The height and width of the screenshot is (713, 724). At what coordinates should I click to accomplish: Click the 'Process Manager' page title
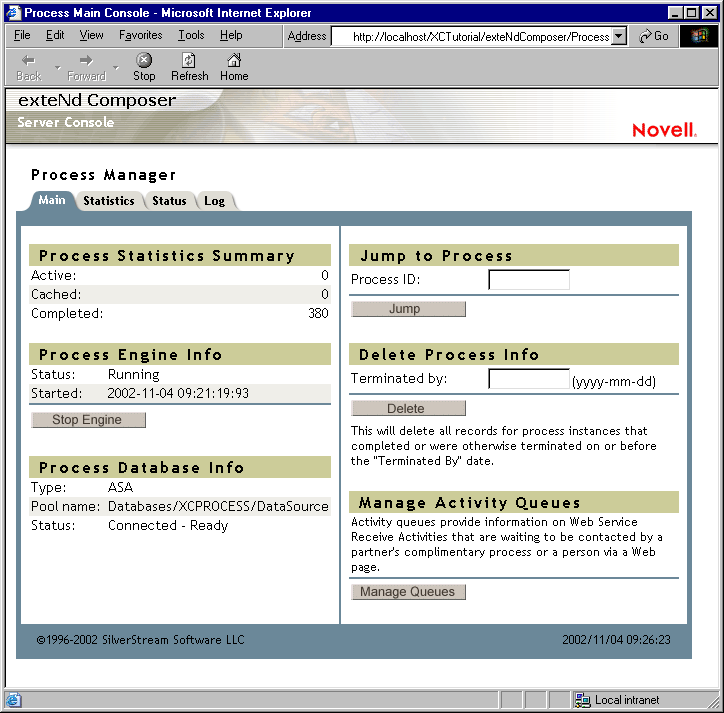coord(103,175)
